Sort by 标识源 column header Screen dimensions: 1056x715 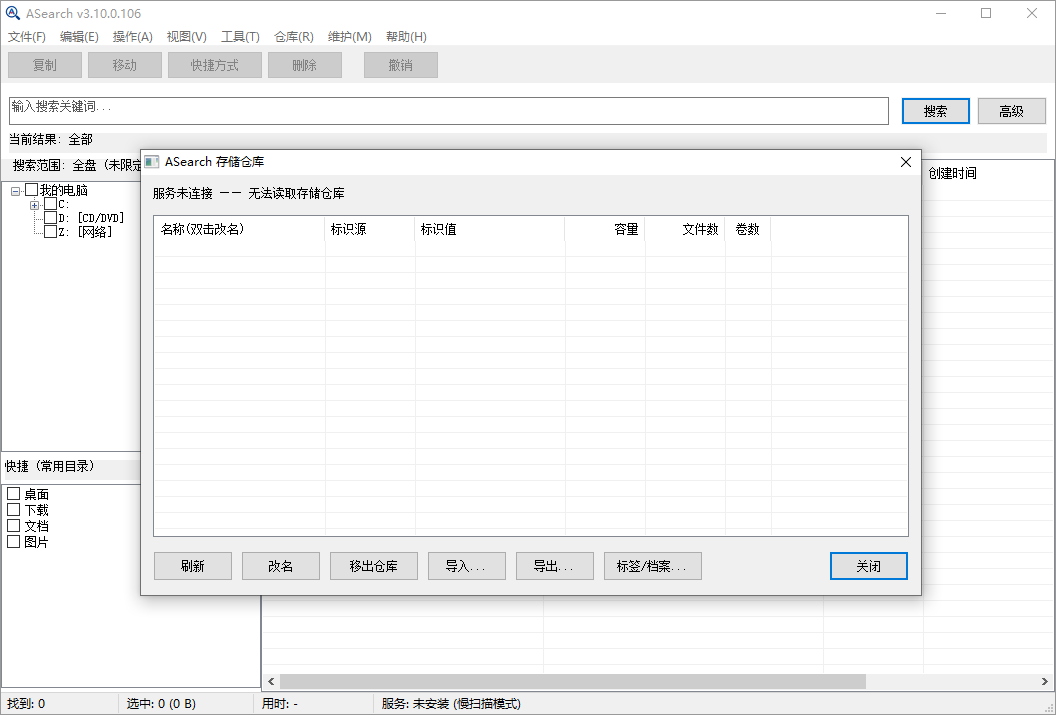click(x=370, y=229)
